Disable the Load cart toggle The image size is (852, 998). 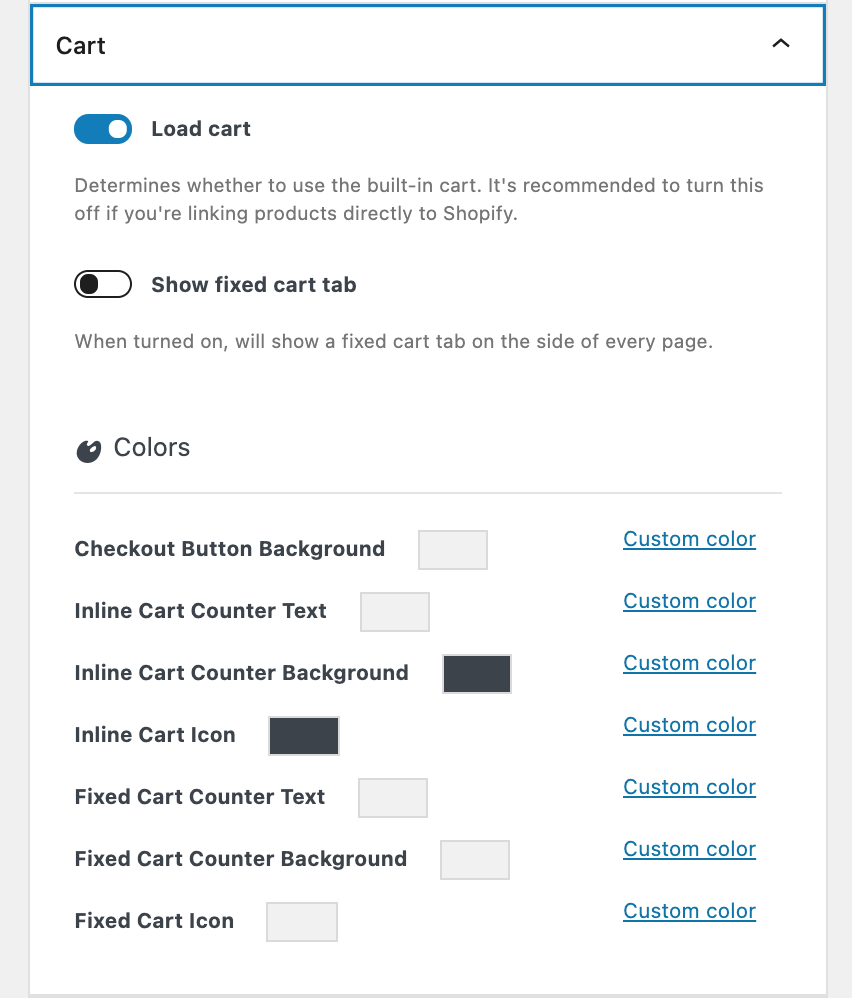point(103,129)
